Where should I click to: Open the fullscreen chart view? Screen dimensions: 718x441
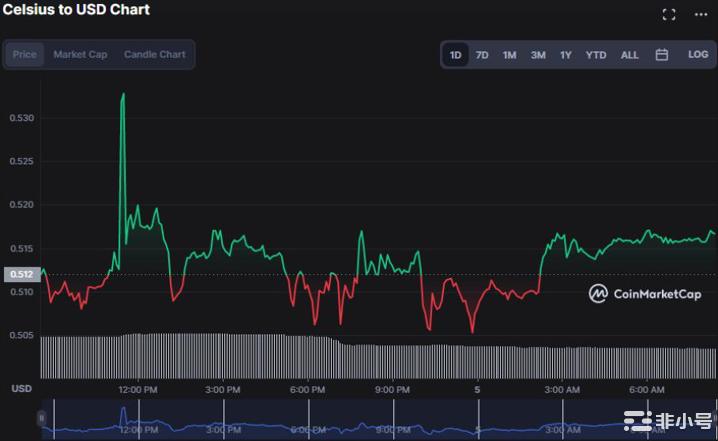pos(669,14)
